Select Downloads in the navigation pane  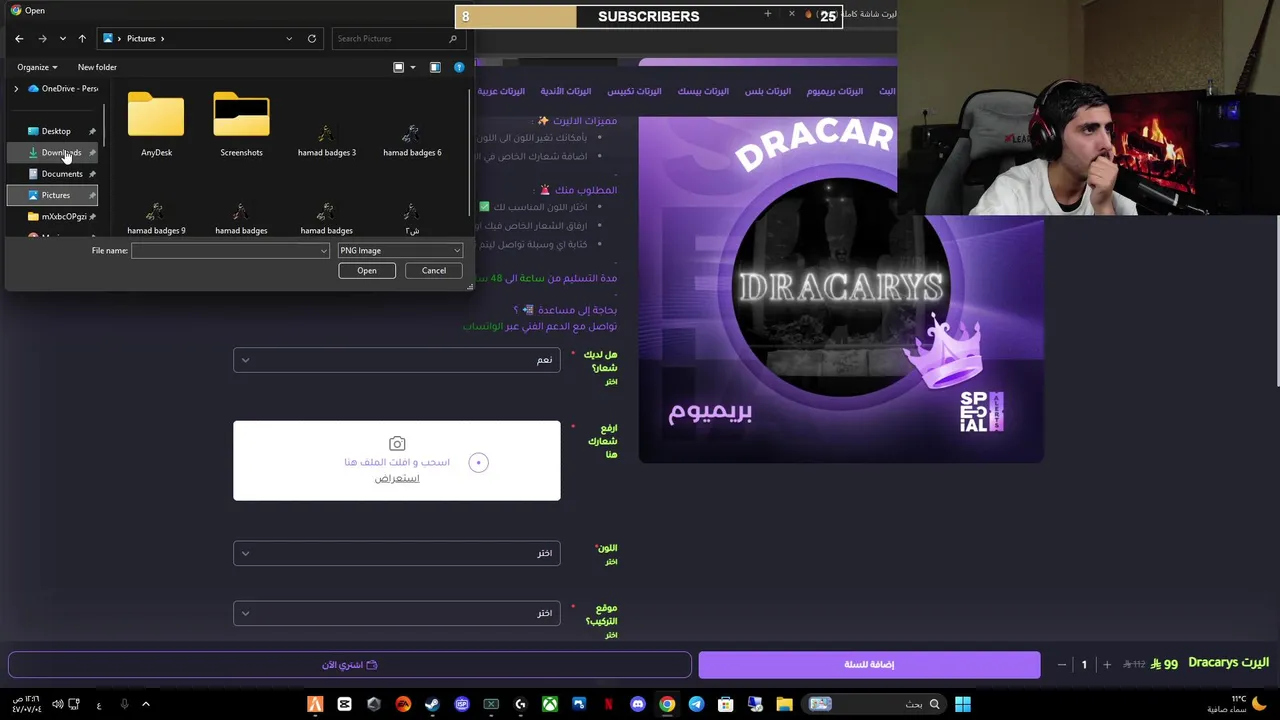(56, 153)
